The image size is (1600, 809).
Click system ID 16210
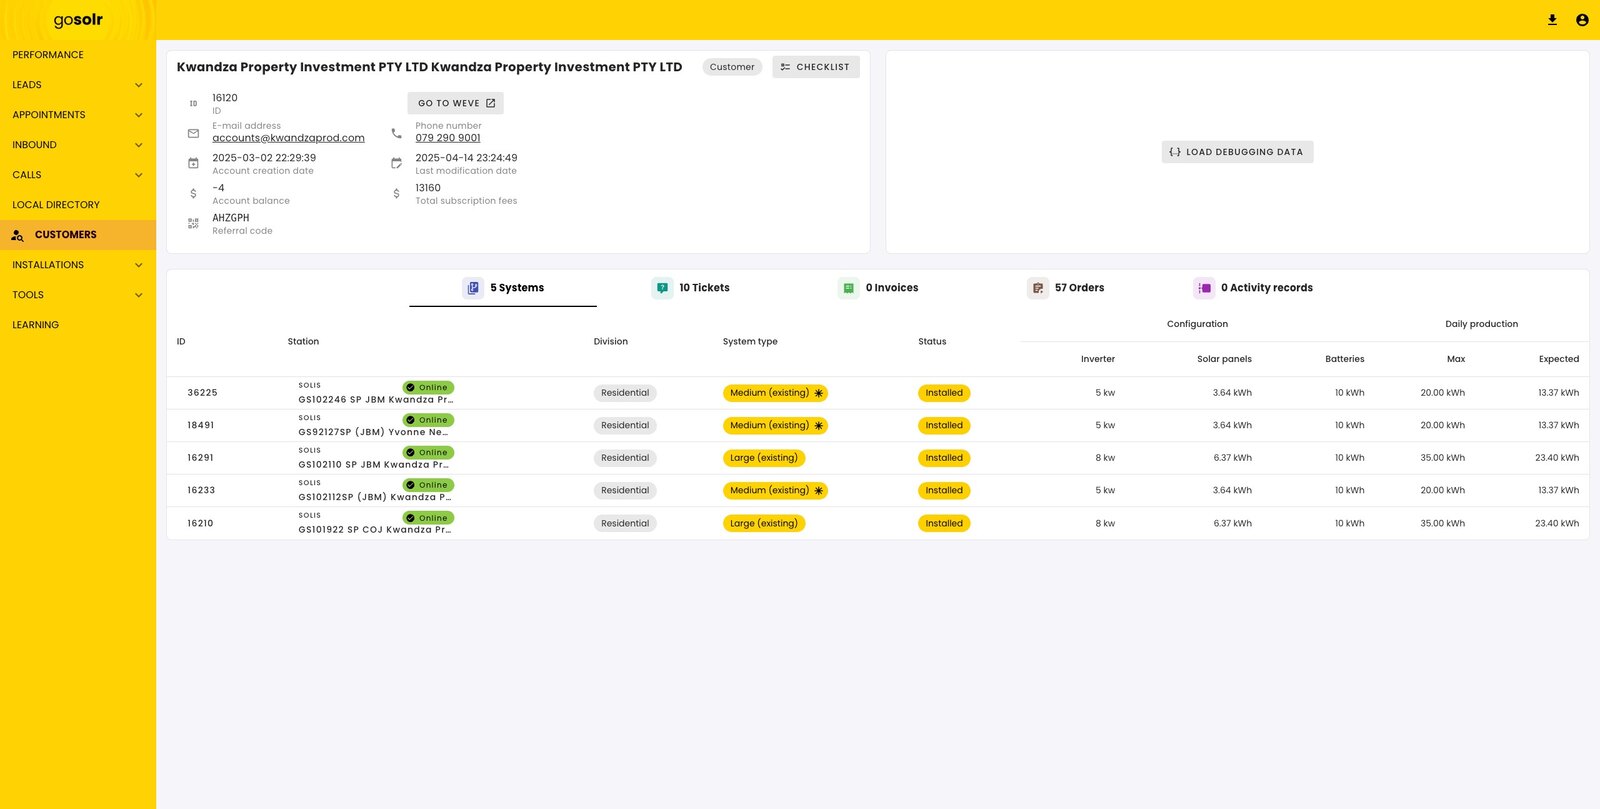(200, 523)
